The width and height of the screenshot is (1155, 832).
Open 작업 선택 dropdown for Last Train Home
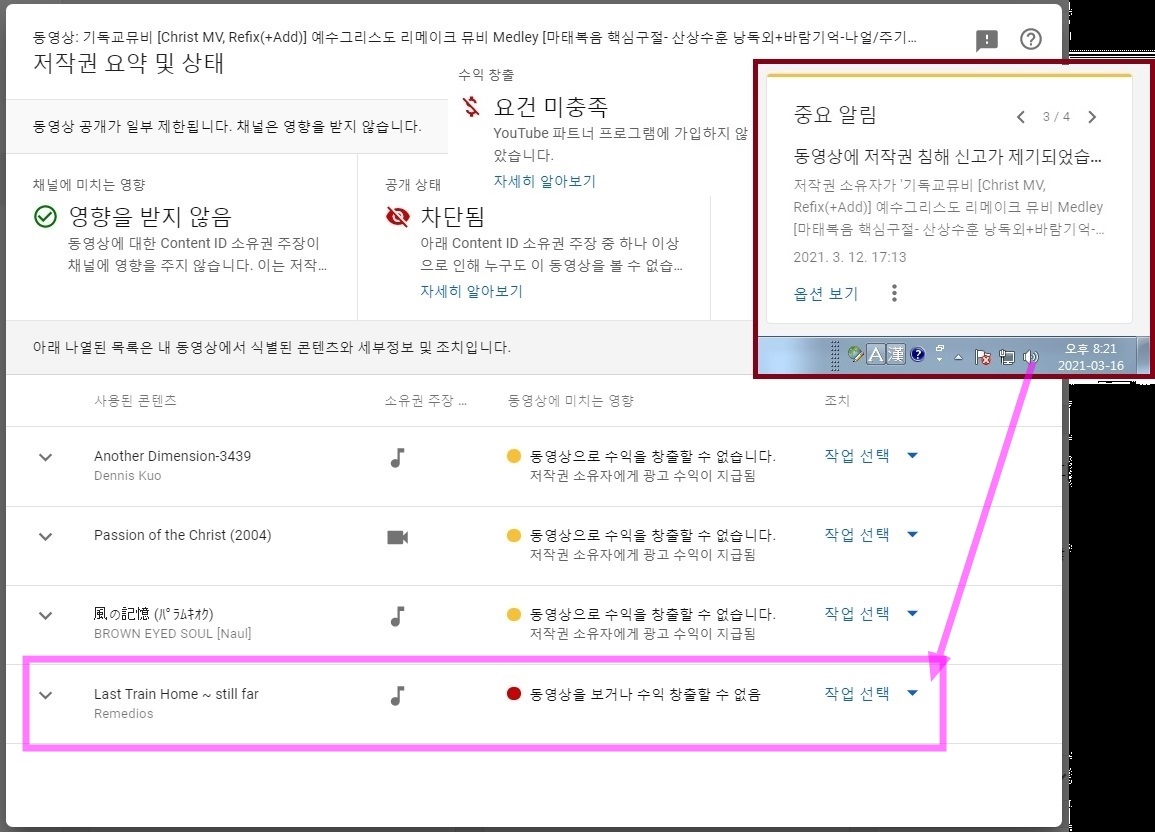click(871, 693)
